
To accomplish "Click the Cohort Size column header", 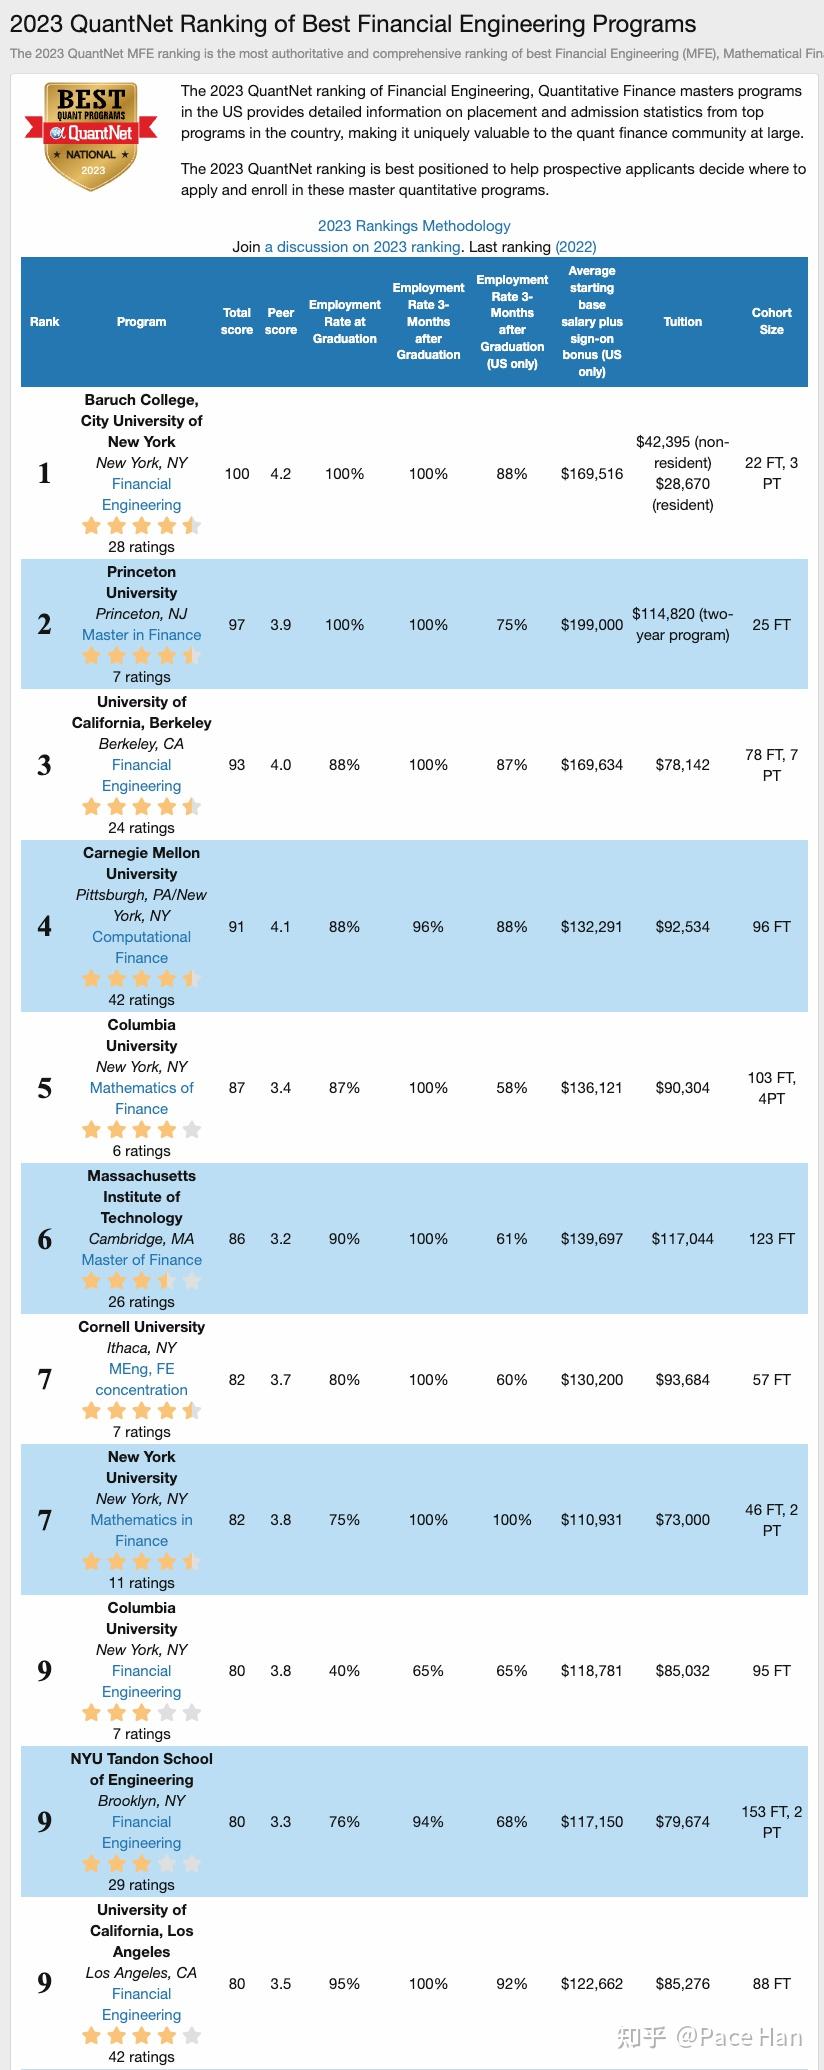I will pos(771,321).
